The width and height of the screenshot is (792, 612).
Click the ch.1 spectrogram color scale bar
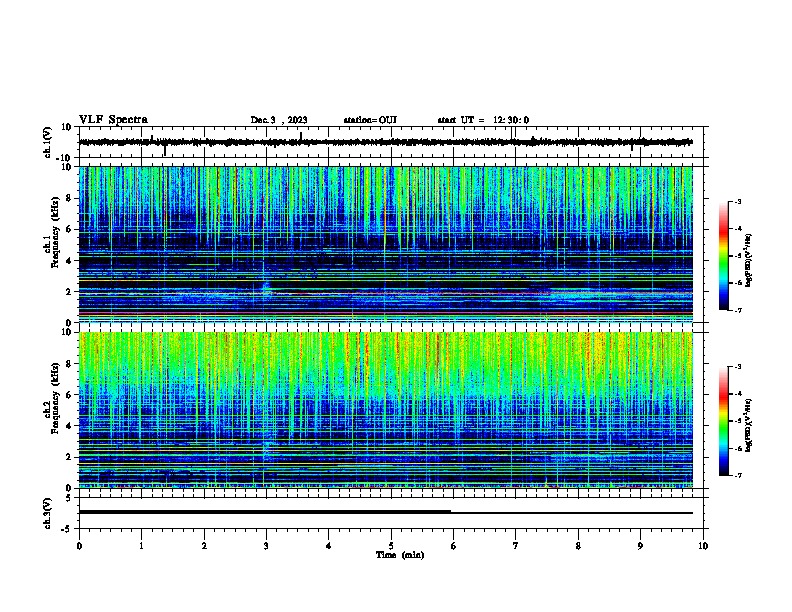(x=724, y=256)
